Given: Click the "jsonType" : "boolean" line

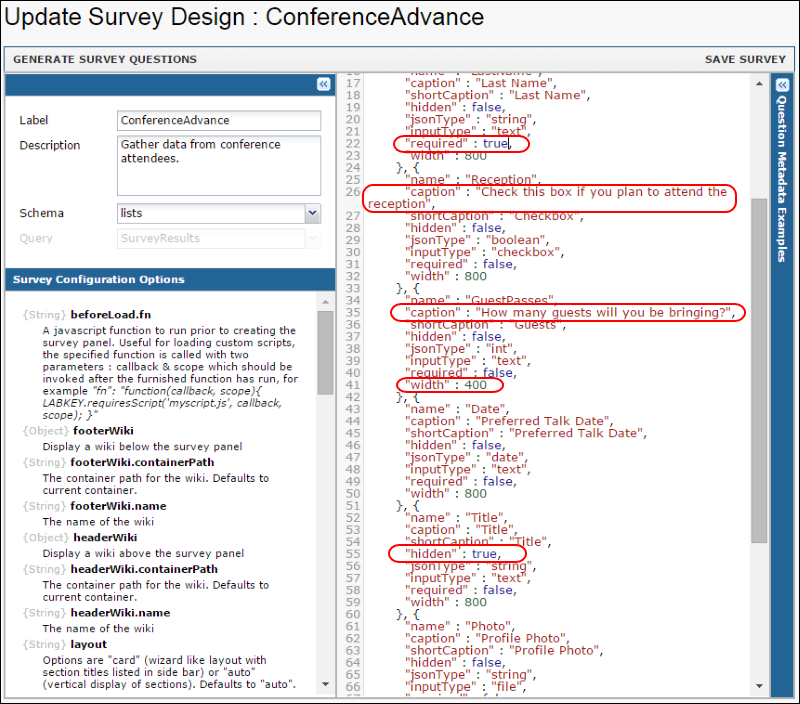Looking at the screenshot, I should 477,240.
